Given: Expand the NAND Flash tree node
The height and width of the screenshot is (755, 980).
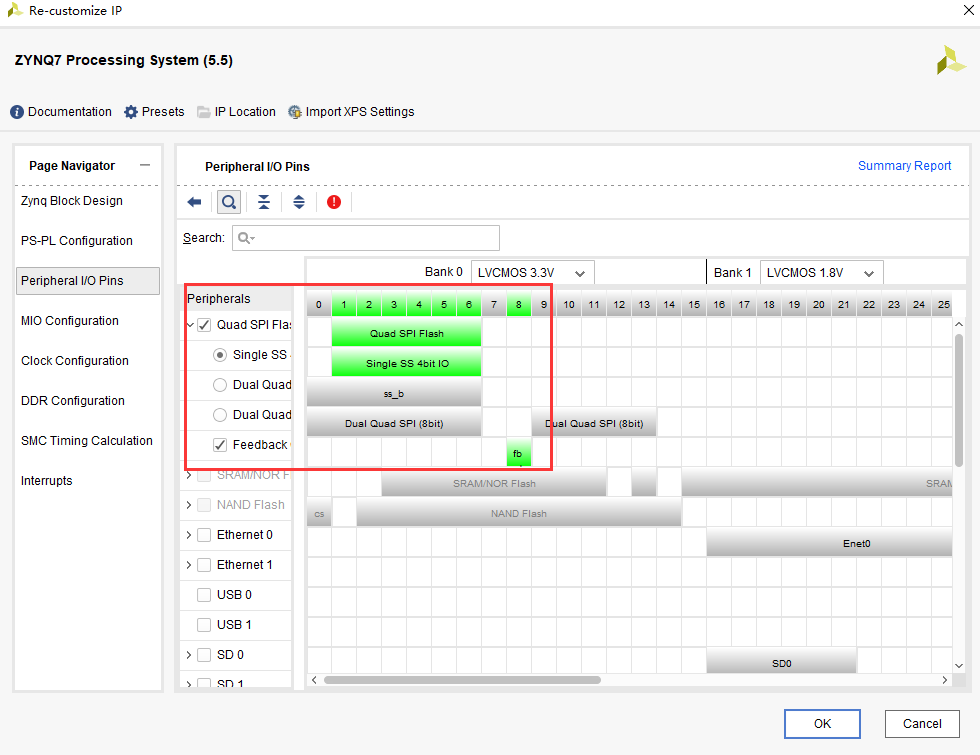Looking at the screenshot, I should (x=189, y=505).
